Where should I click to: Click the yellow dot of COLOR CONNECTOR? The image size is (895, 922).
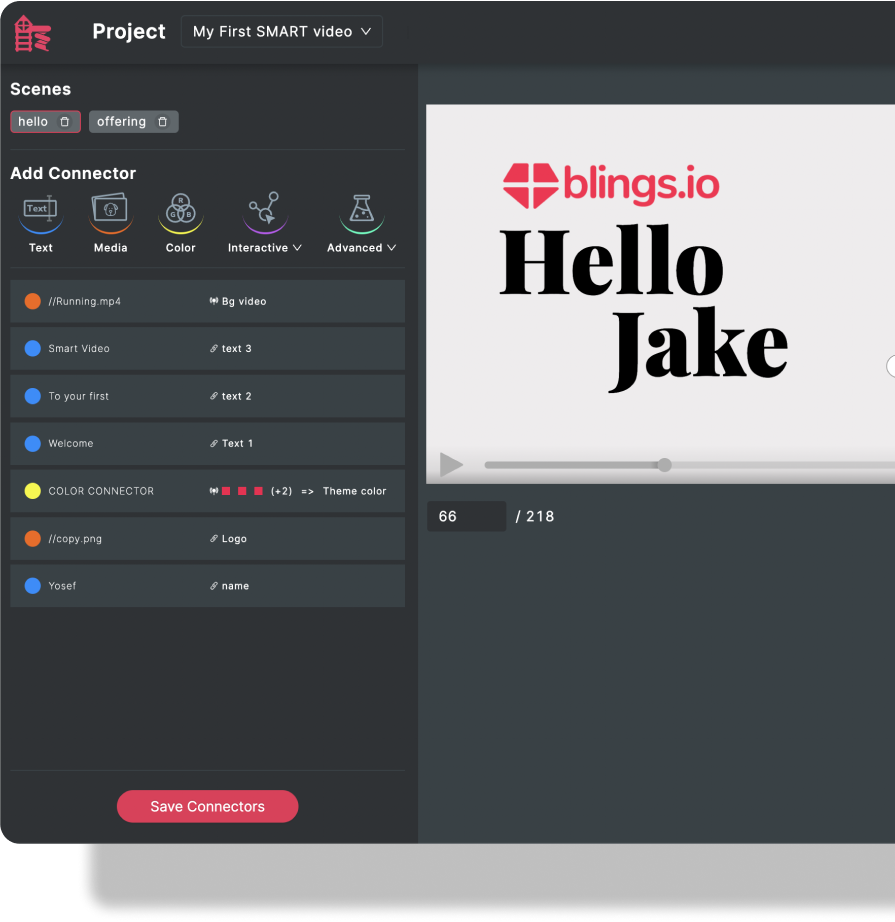[33, 490]
